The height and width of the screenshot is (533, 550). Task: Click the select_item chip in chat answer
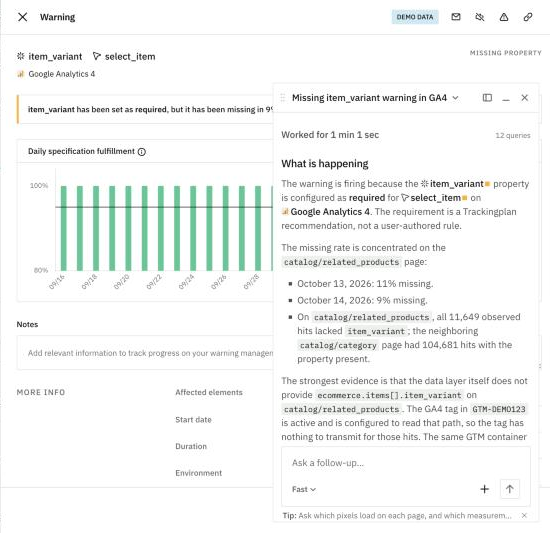coord(434,198)
